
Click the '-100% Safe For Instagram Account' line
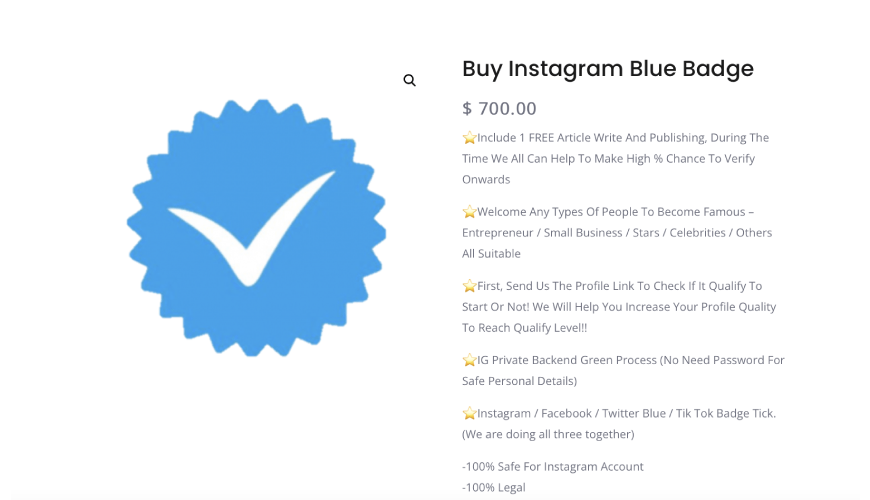tap(553, 467)
